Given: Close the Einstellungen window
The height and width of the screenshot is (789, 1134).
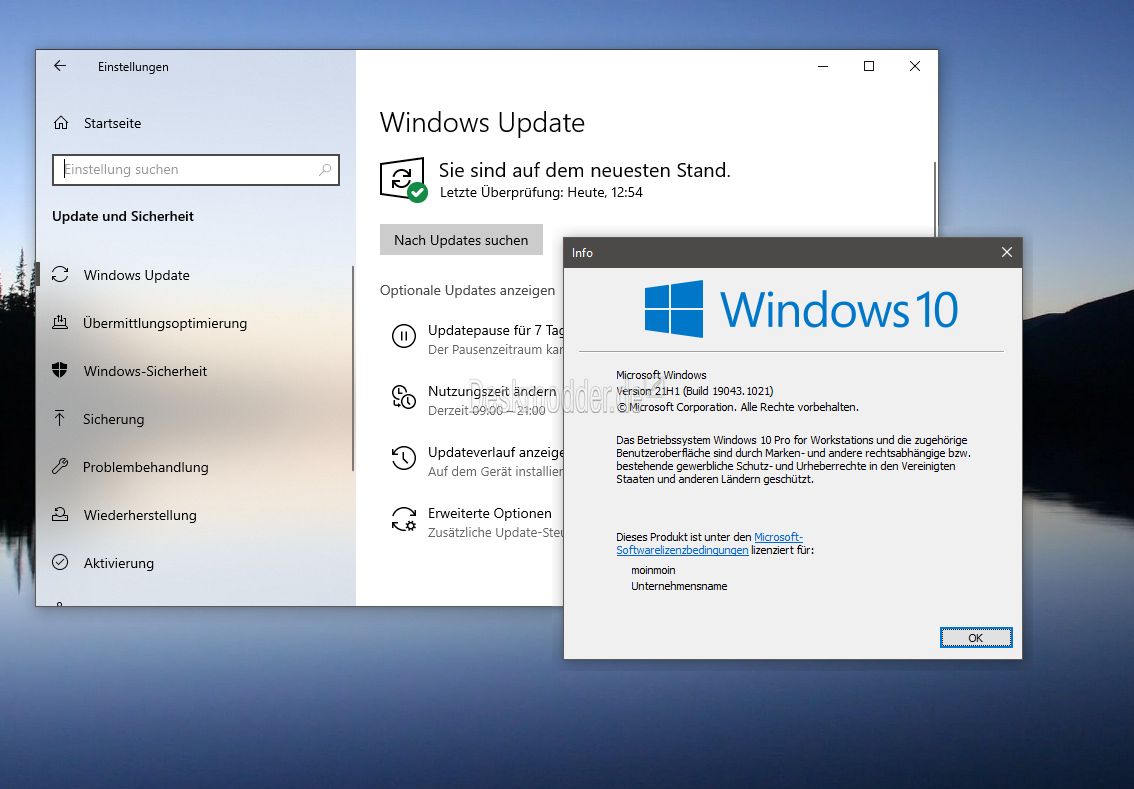Looking at the screenshot, I should [x=915, y=67].
